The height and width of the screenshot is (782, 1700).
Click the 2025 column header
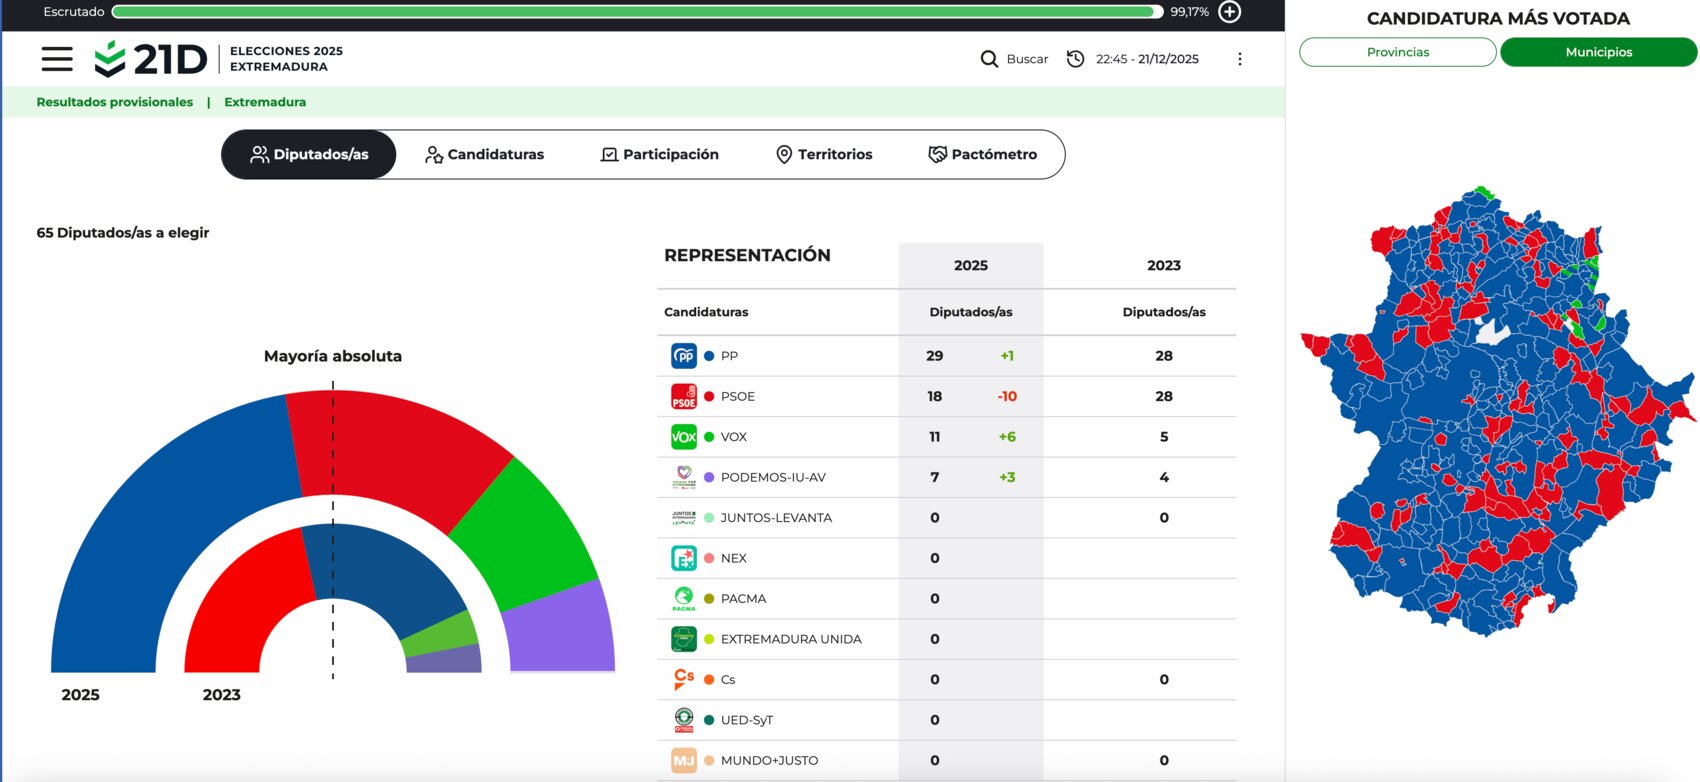click(971, 265)
